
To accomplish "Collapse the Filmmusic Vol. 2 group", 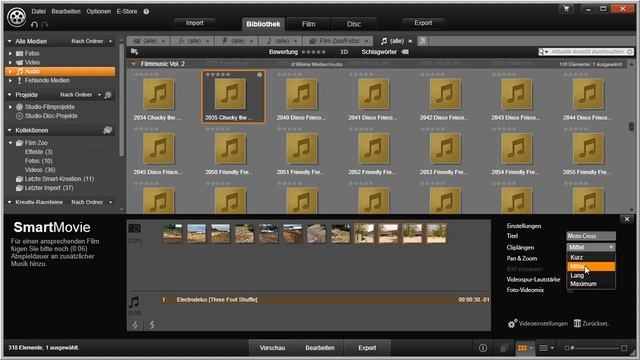I will [133, 64].
